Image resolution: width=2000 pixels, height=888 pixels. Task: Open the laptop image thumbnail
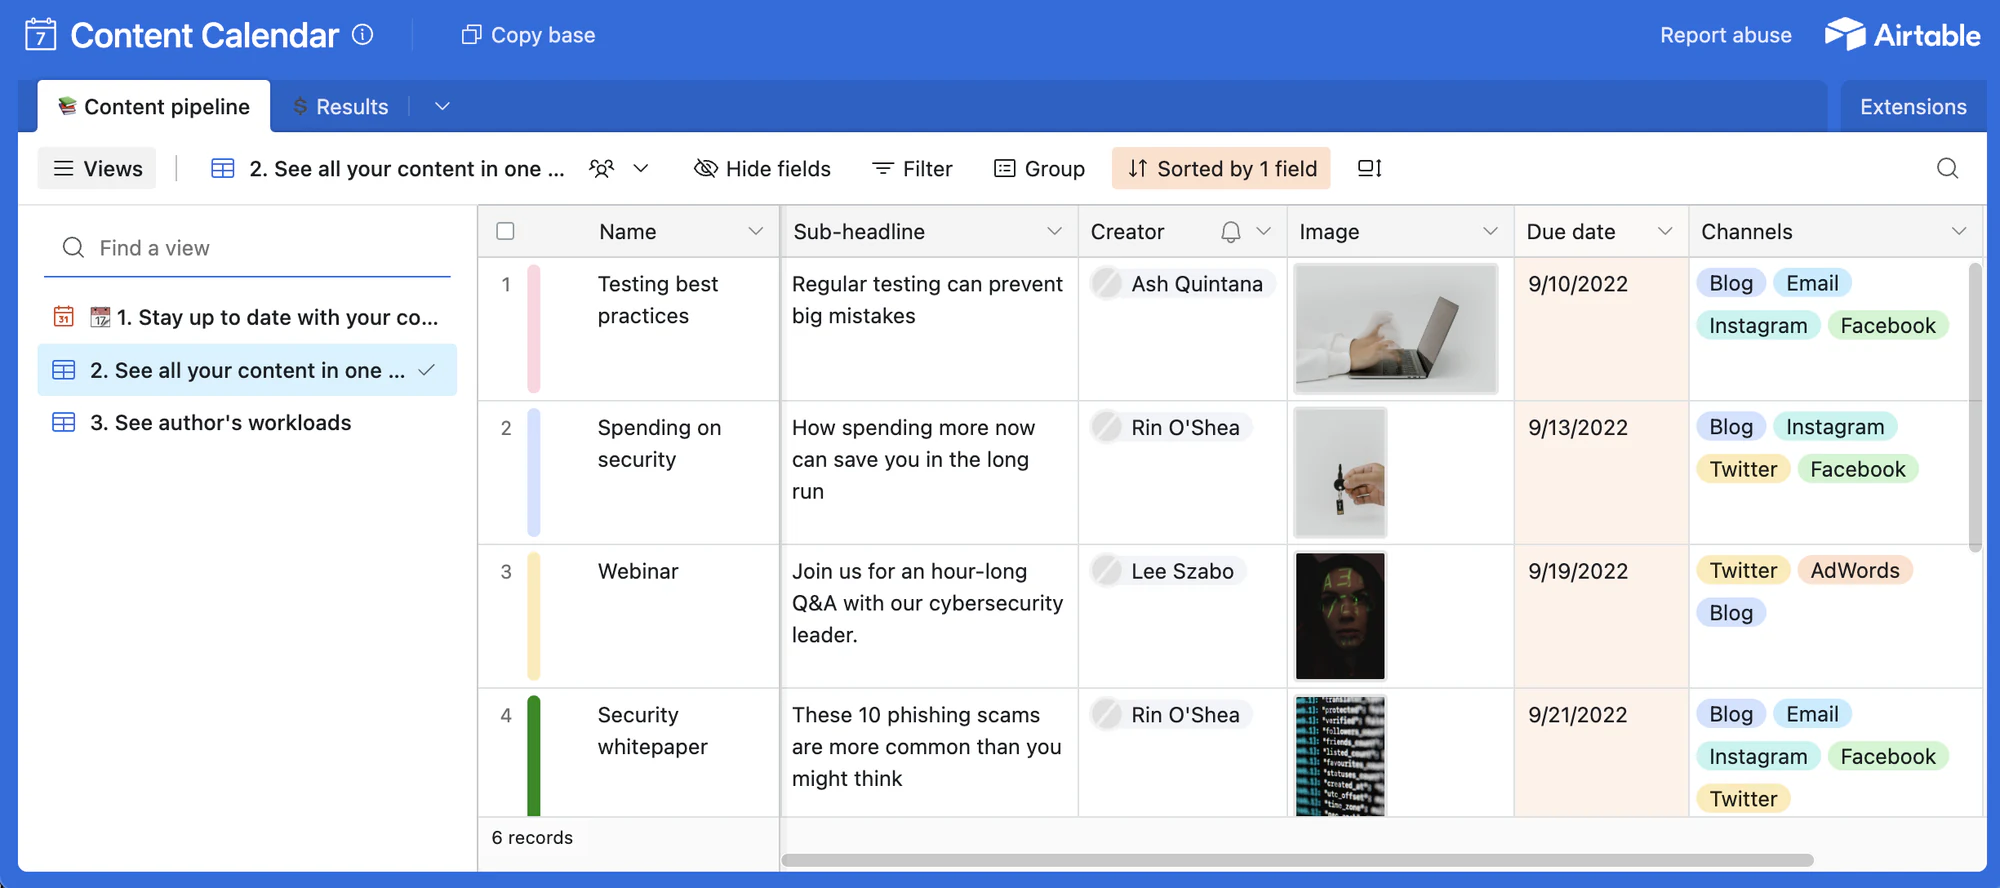click(1395, 329)
